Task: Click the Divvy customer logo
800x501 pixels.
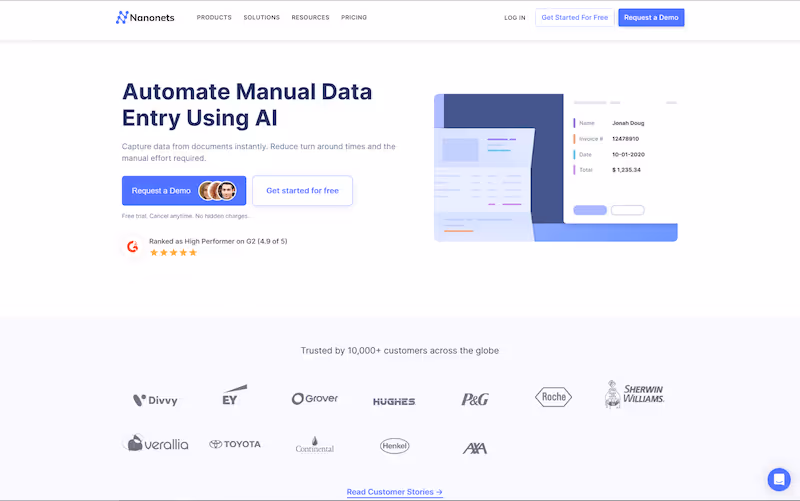Action: 155,400
